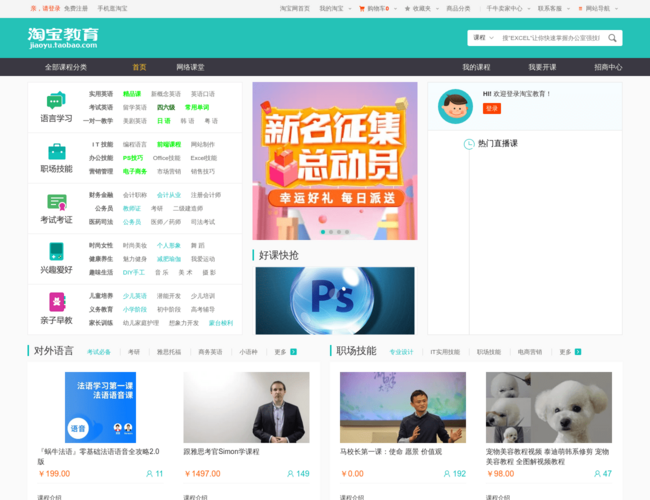Select the last carousel dot on the banner
The image size is (650, 500).
pos(347,232)
